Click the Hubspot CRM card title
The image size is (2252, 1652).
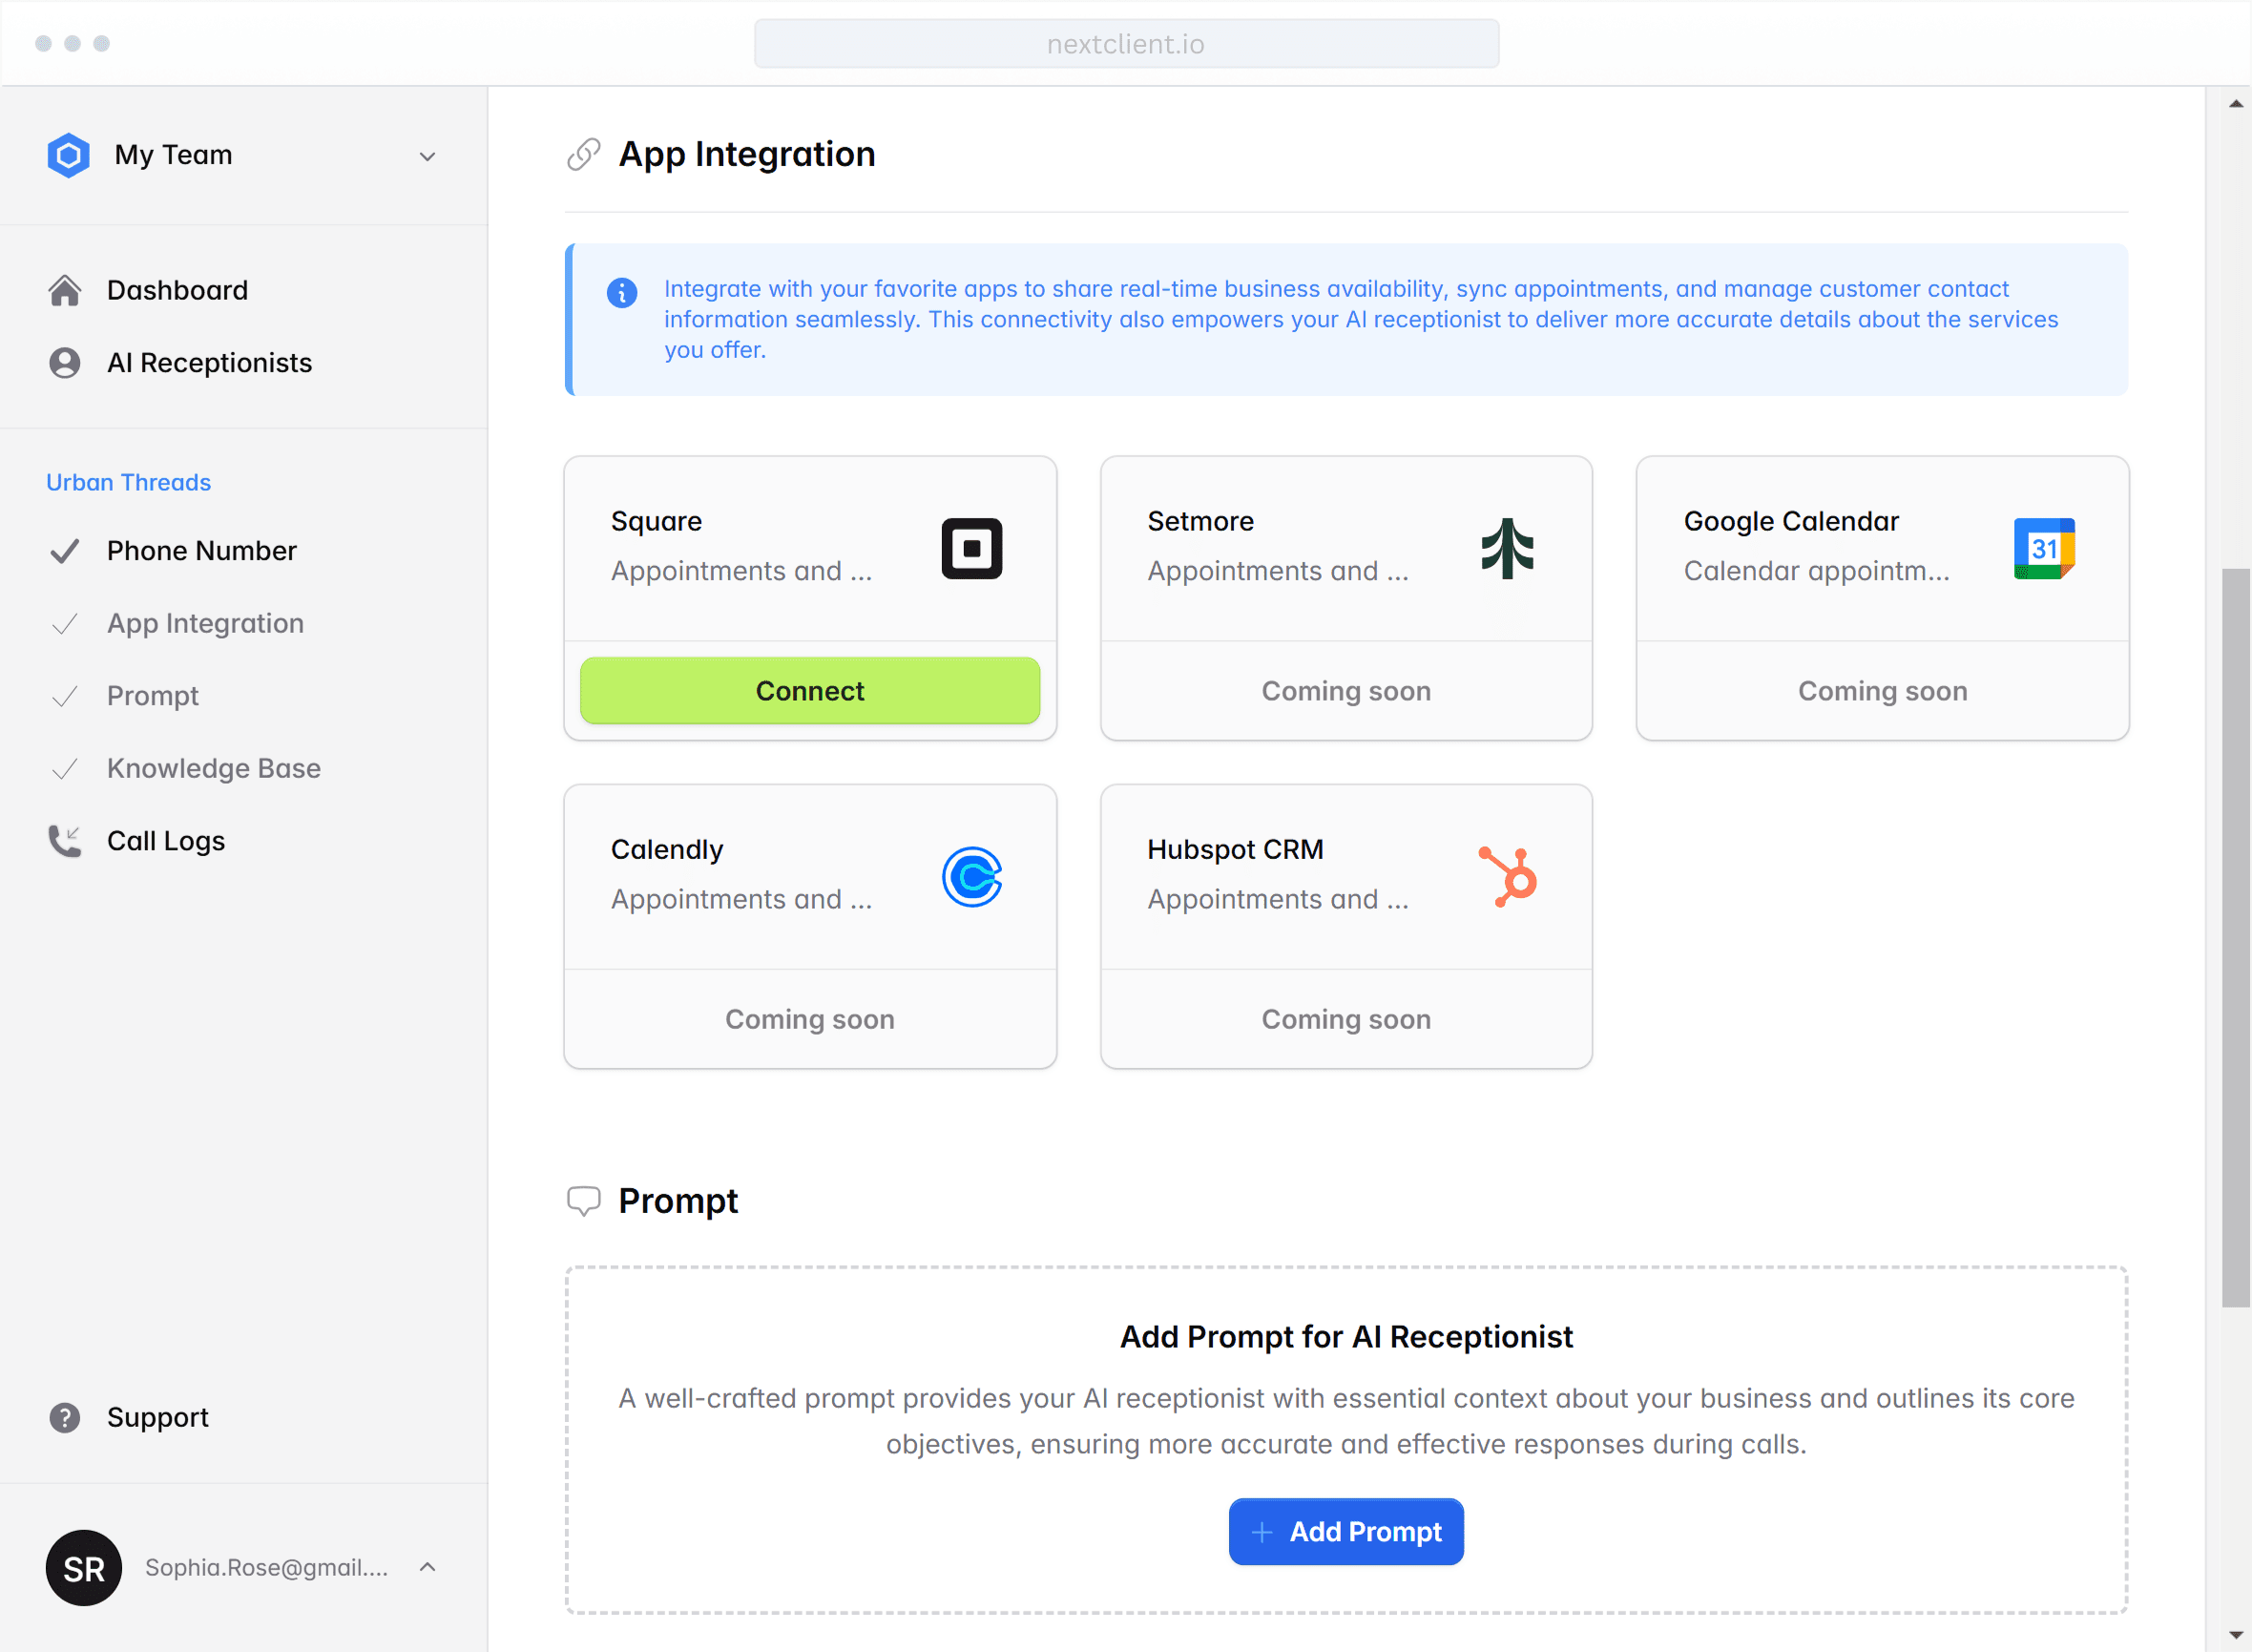(x=1235, y=850)
